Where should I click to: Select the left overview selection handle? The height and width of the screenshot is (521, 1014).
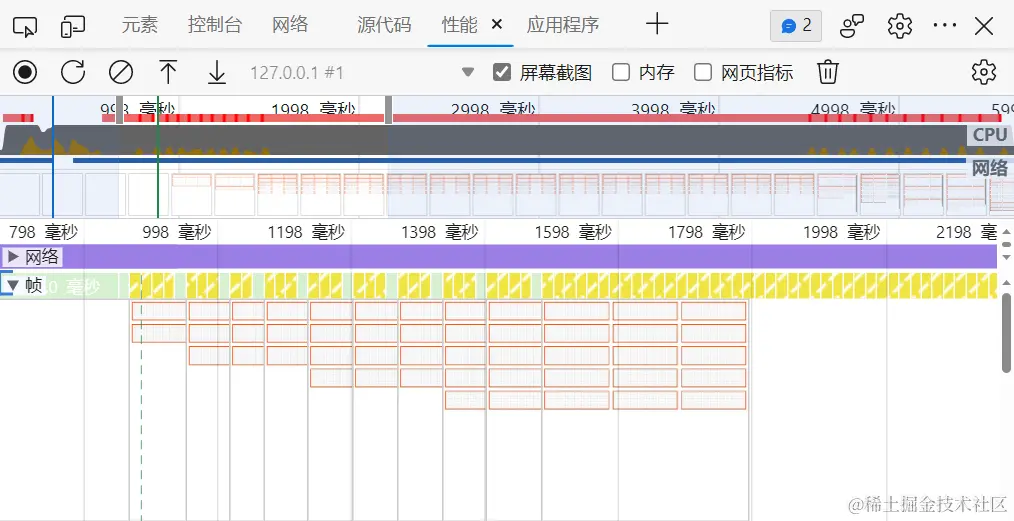[120, 109]
